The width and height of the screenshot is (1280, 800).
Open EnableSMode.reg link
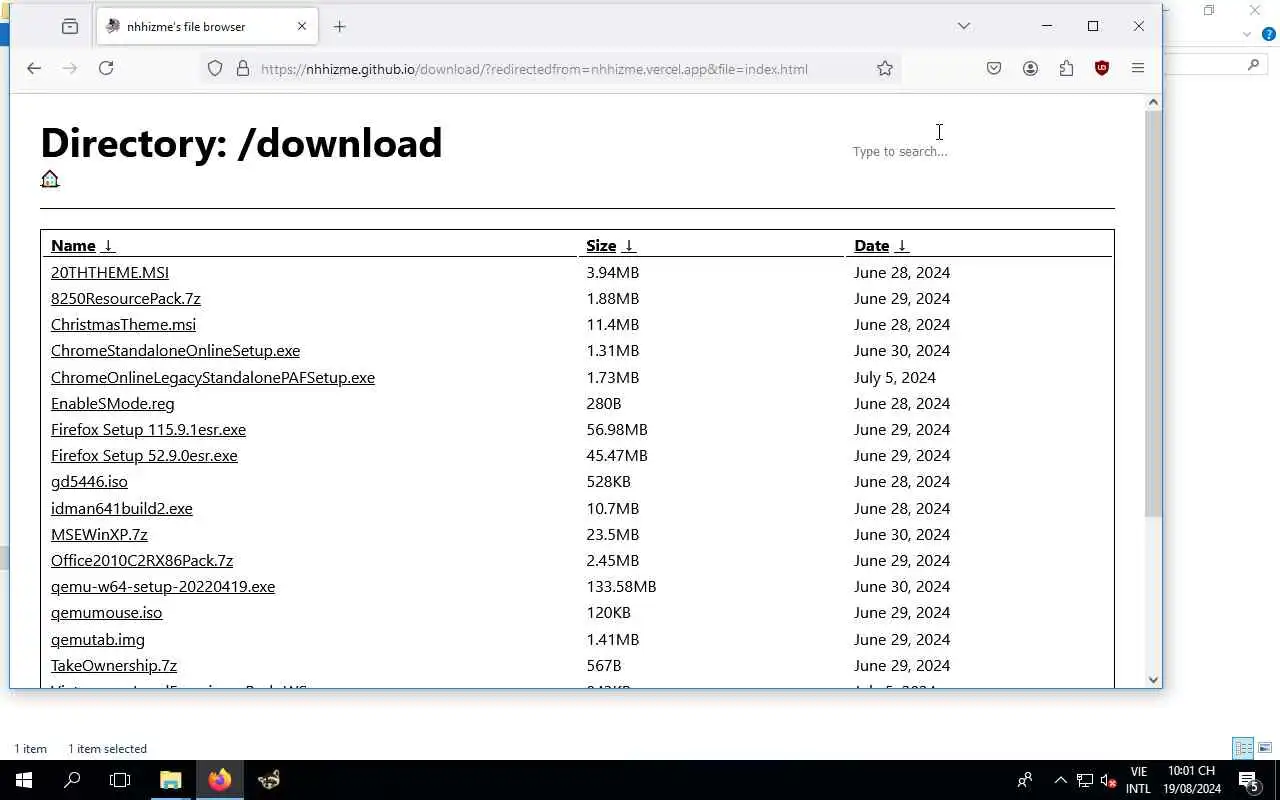click(x=113, y=403)
